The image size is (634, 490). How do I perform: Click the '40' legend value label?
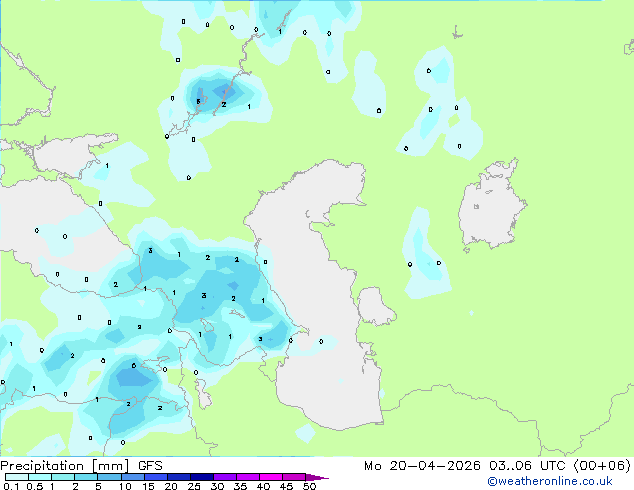263,486
